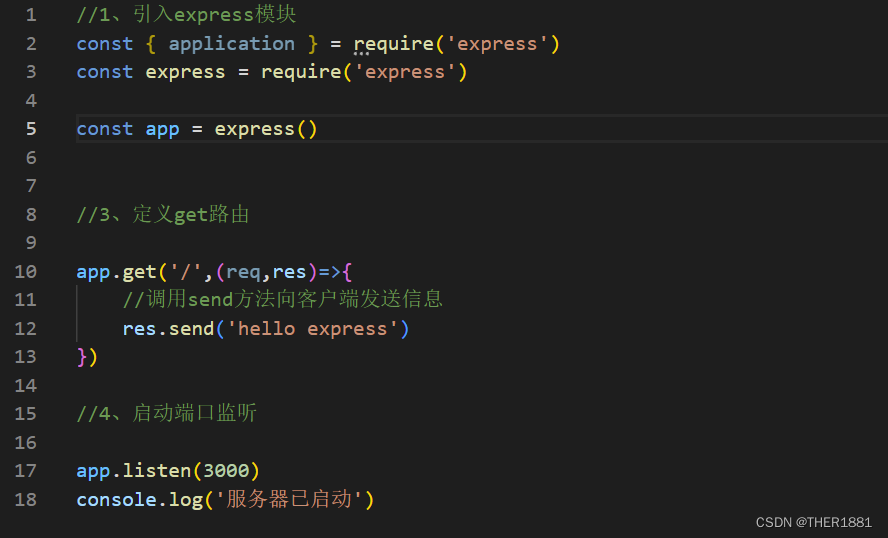
Task: Click line number 18 in the gutter
Action: point(25,499)
